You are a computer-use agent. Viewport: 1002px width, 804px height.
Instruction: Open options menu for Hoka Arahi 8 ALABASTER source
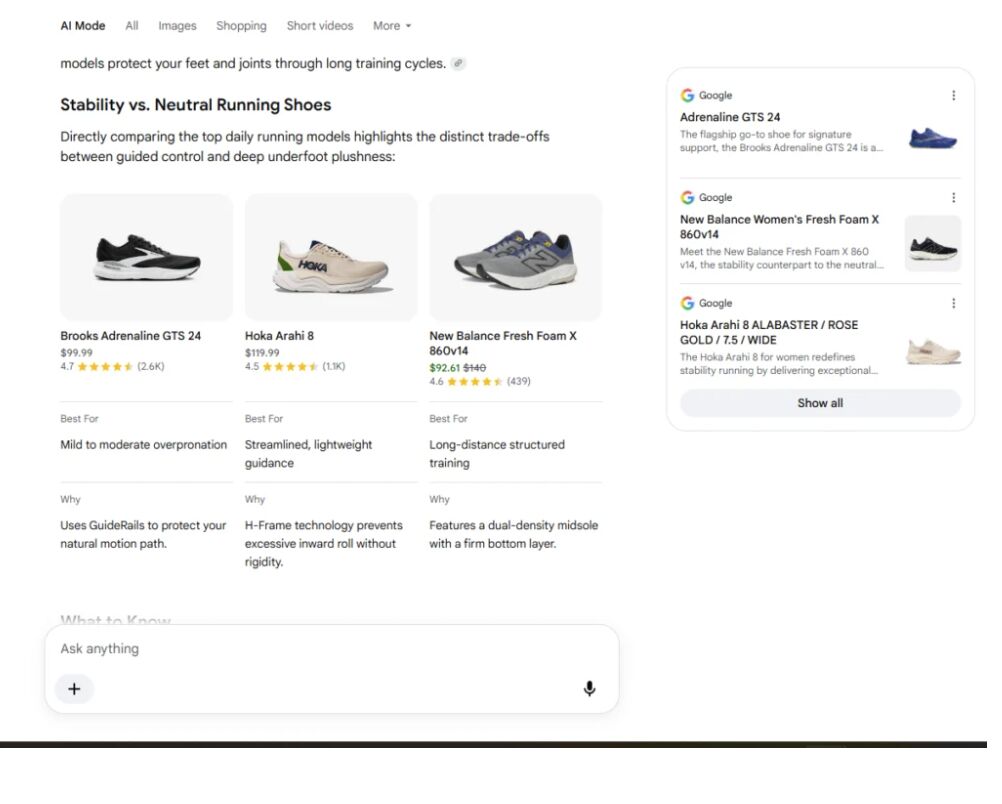click(x=953, y=303)
